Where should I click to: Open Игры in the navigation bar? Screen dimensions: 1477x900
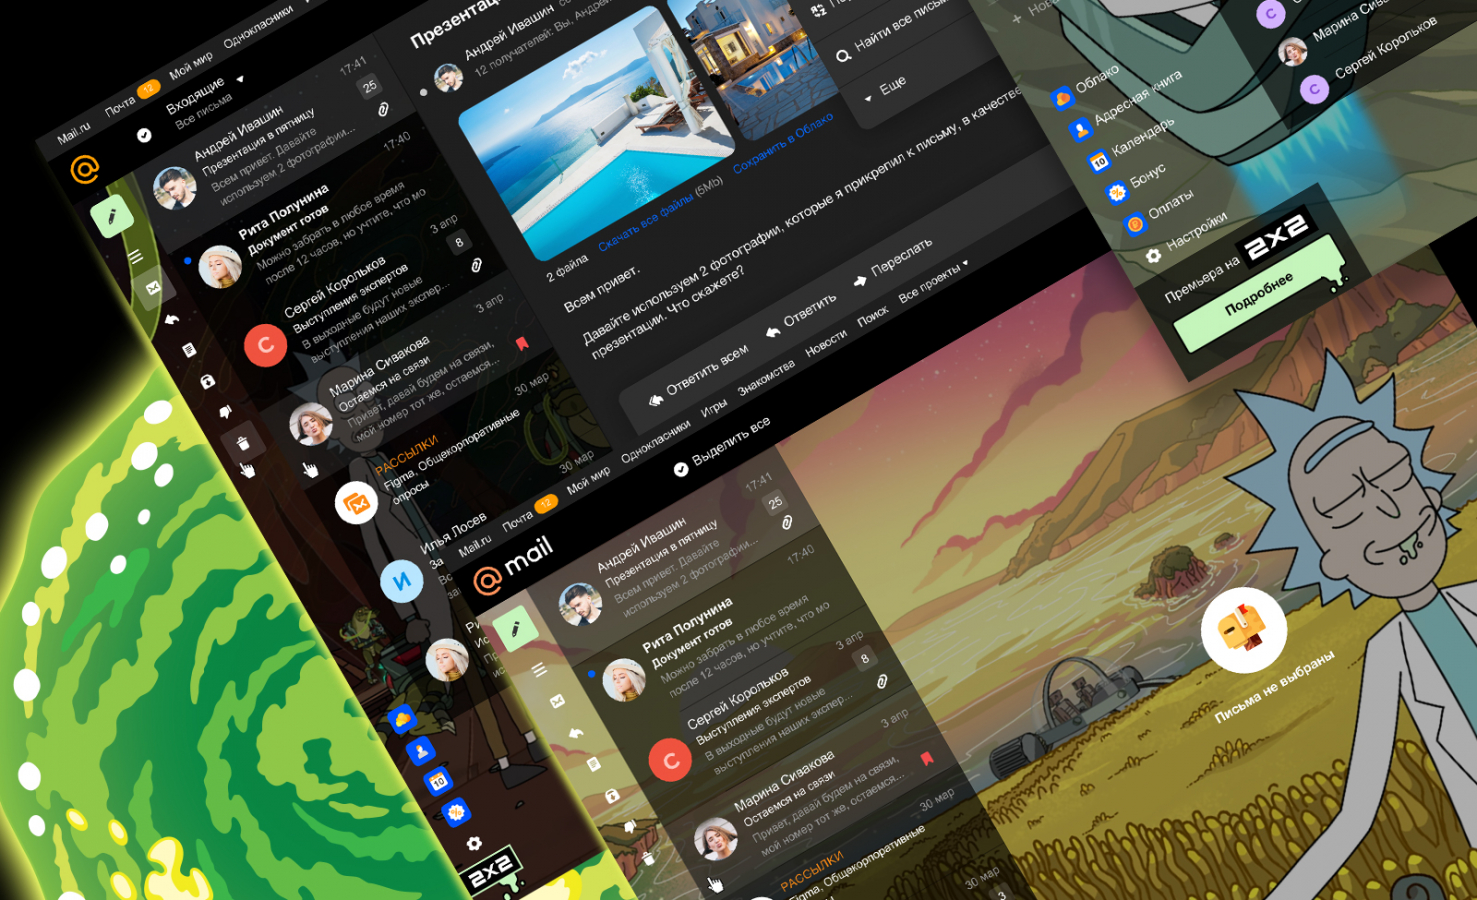[x=714, y=408]
